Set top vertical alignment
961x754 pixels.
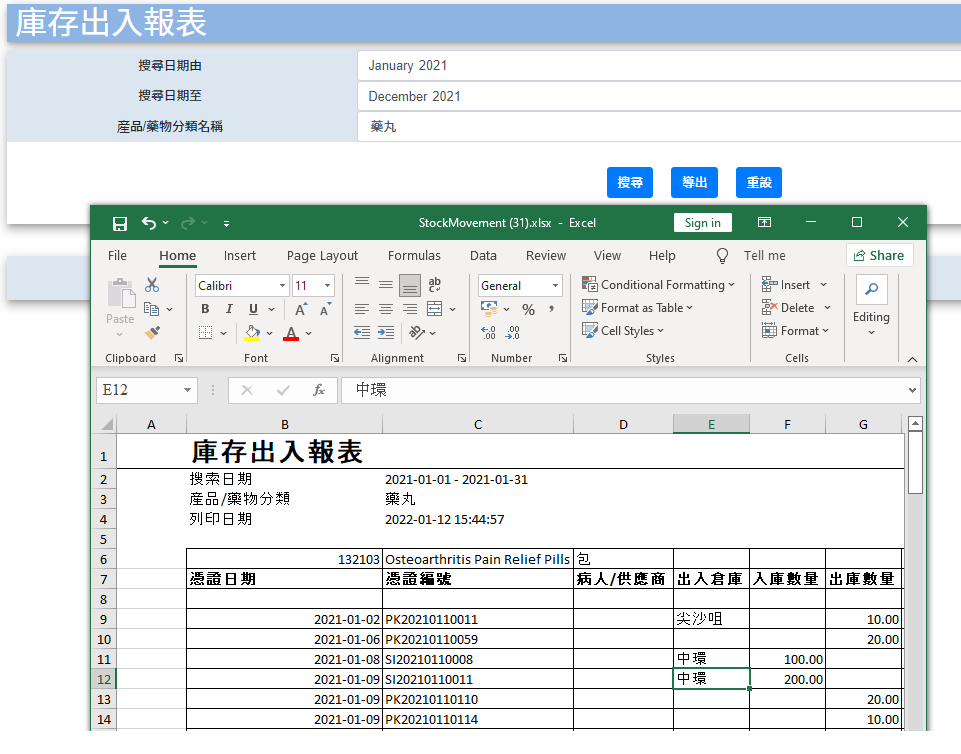pyautogui.click(x=362, y=284)
